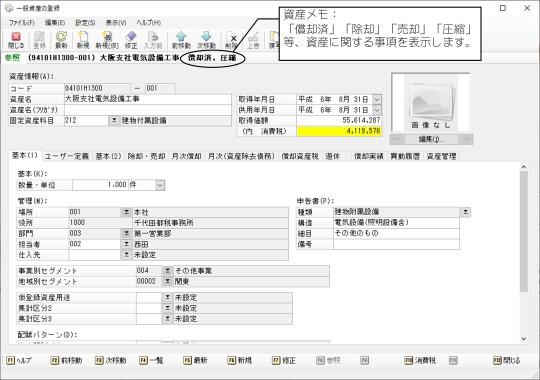Open the 事業別セグメント lookup dropdown
This screenshot has height=380, width=540.
click(167, 270)
